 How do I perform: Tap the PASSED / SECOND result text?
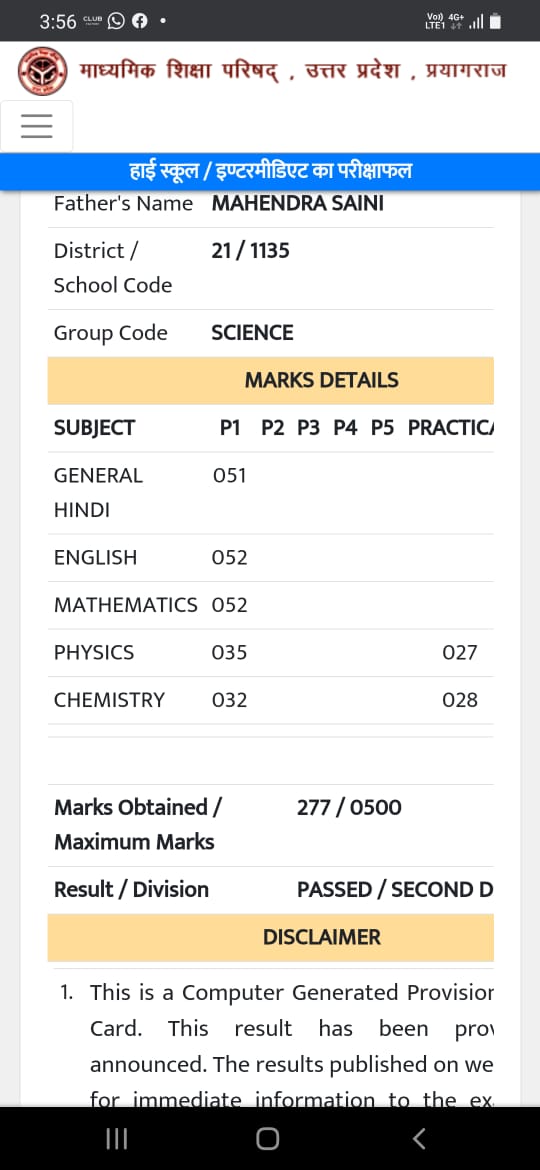tap(395, 889)
